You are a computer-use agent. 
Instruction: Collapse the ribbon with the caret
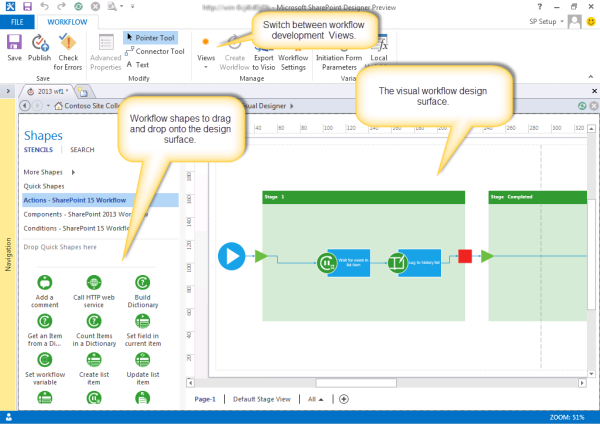[591, 77]
